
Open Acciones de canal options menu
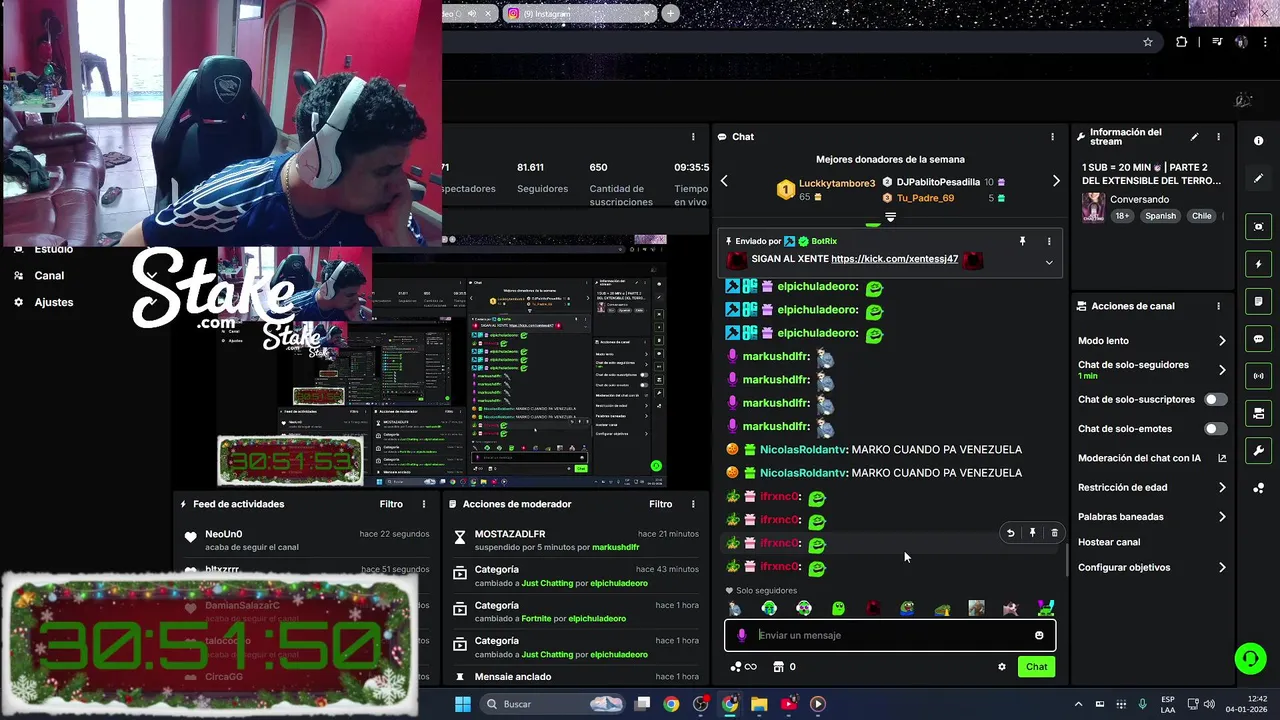tap(1218, 306)
